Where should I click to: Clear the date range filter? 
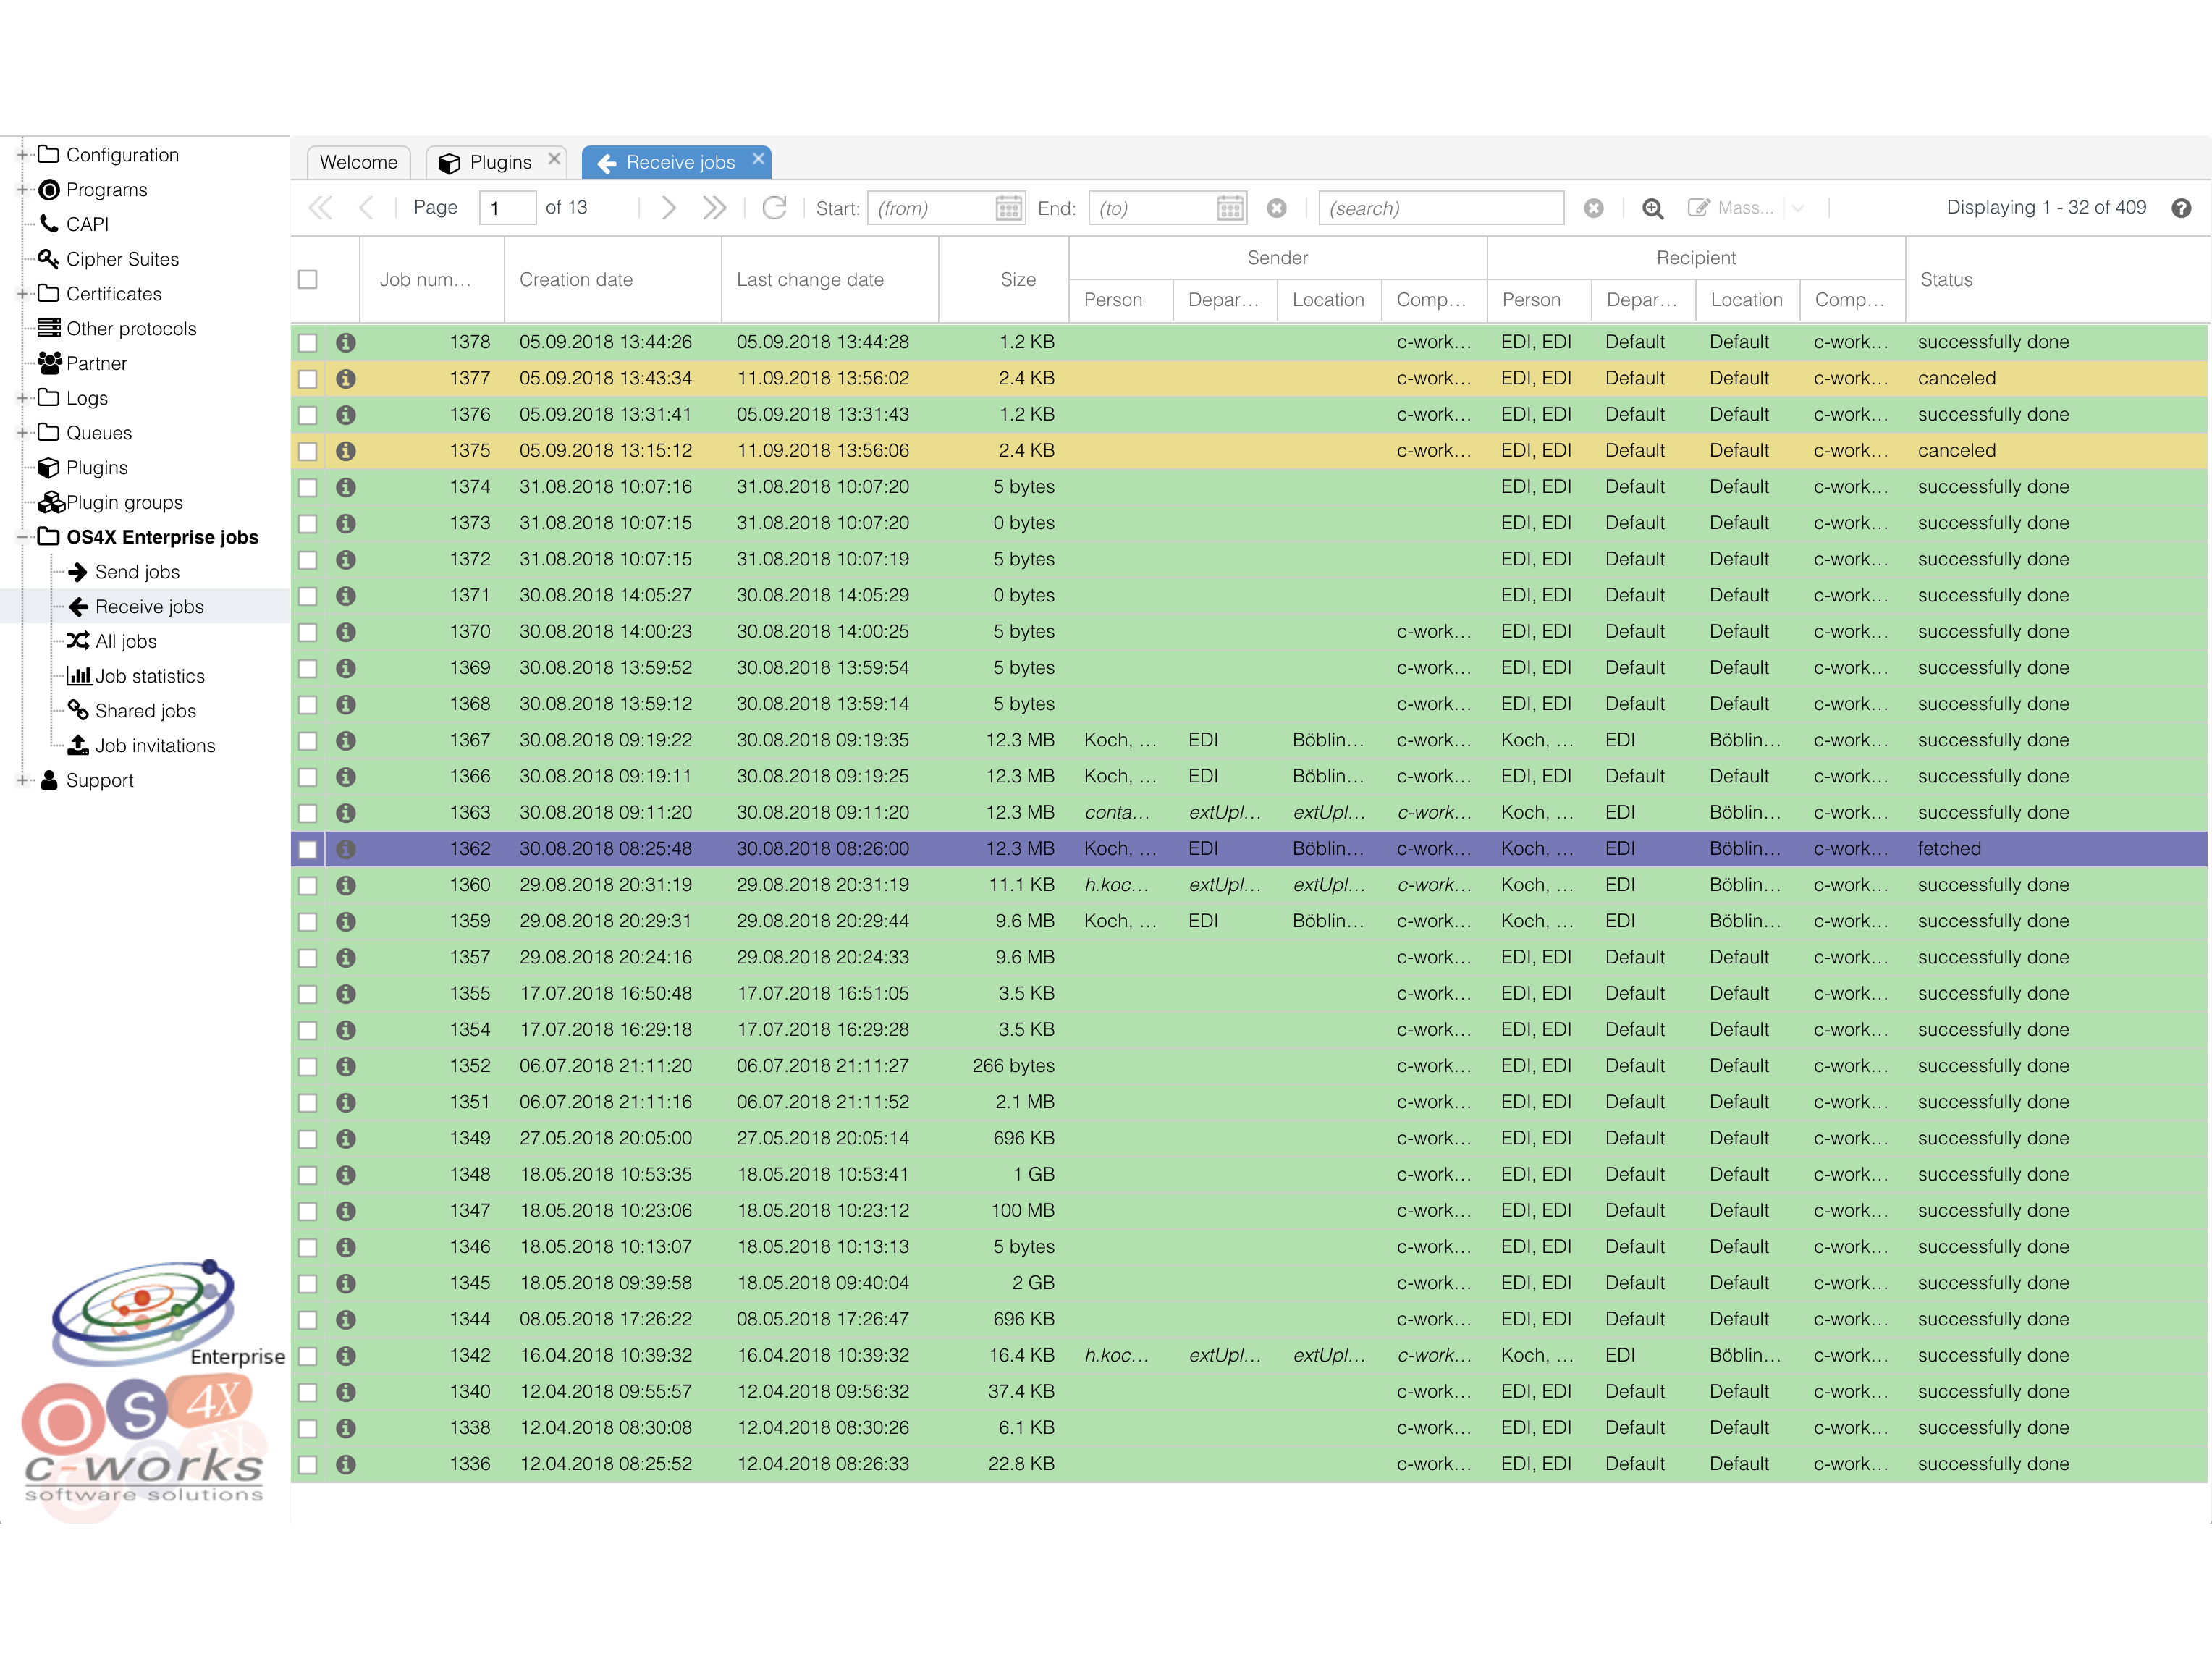point(1277,208)
